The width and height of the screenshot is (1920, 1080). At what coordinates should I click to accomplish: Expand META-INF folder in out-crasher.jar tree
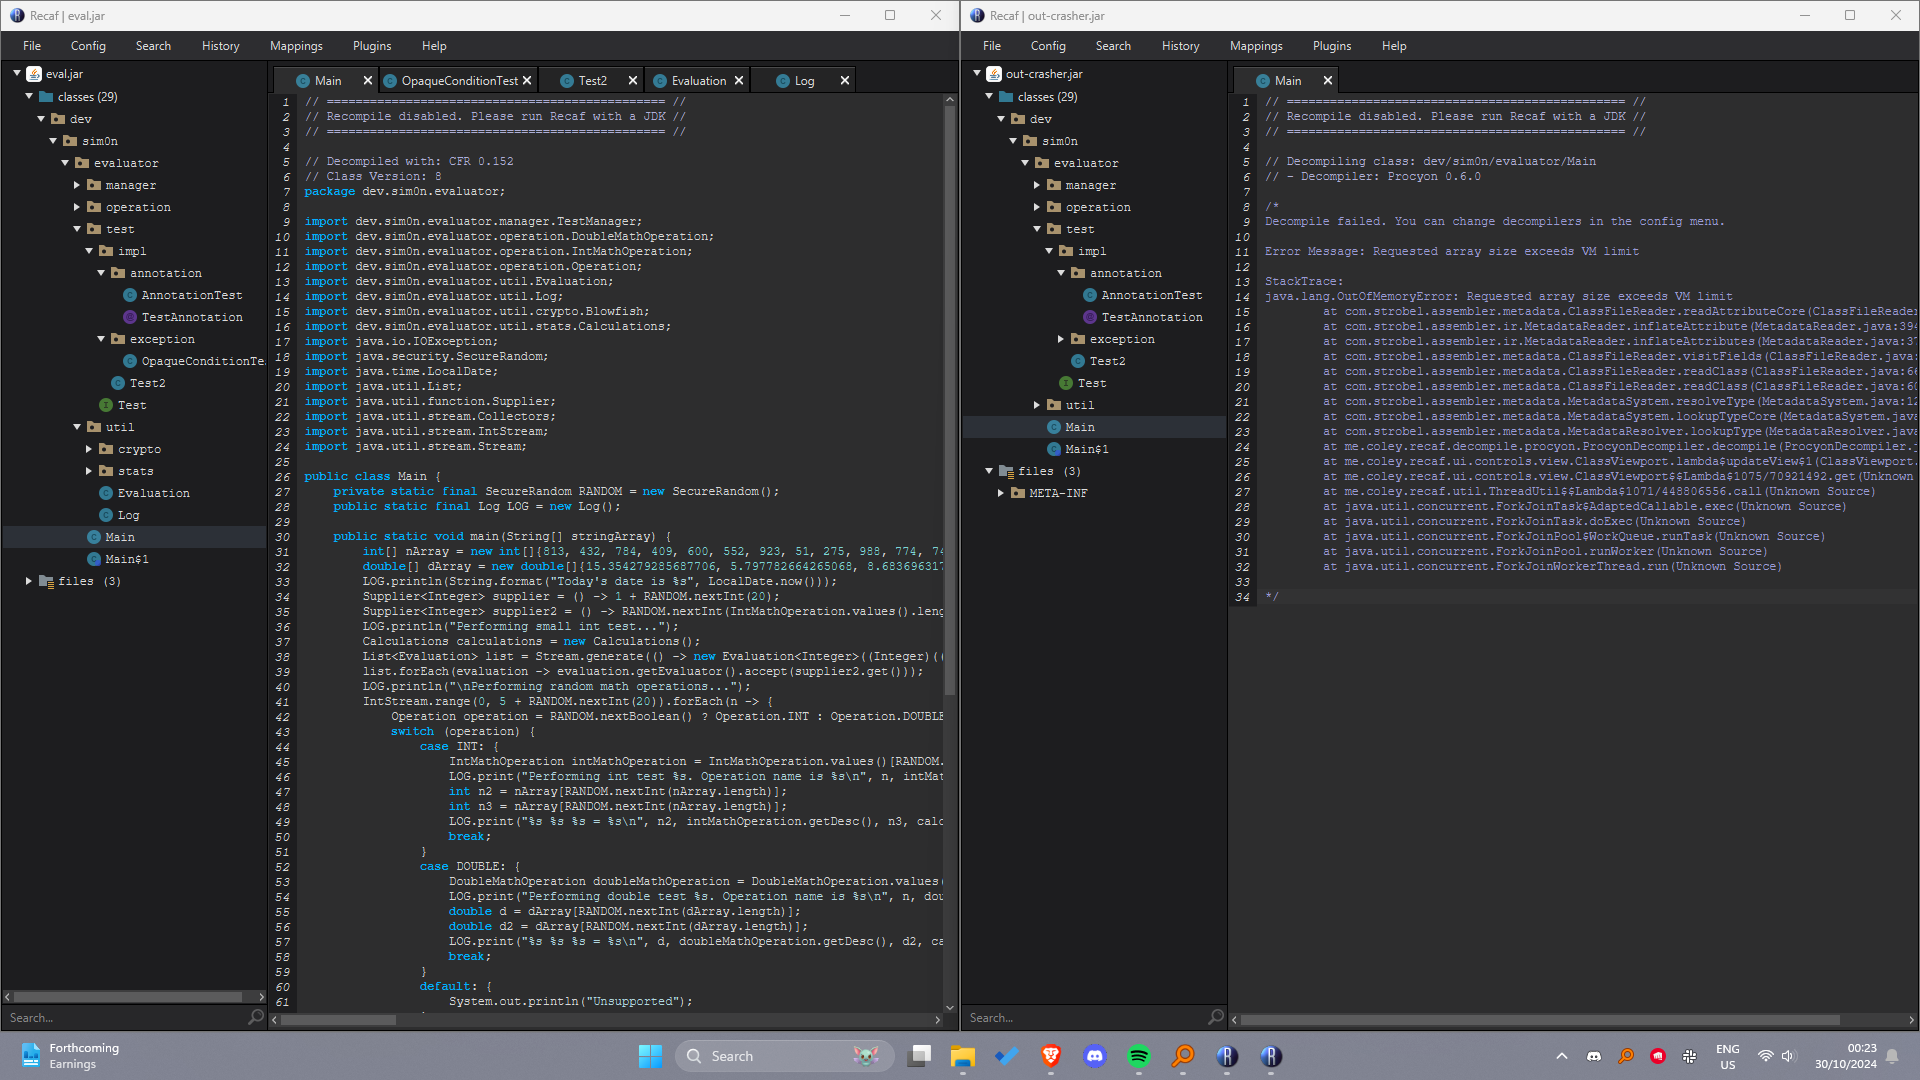click(1001, 493)
